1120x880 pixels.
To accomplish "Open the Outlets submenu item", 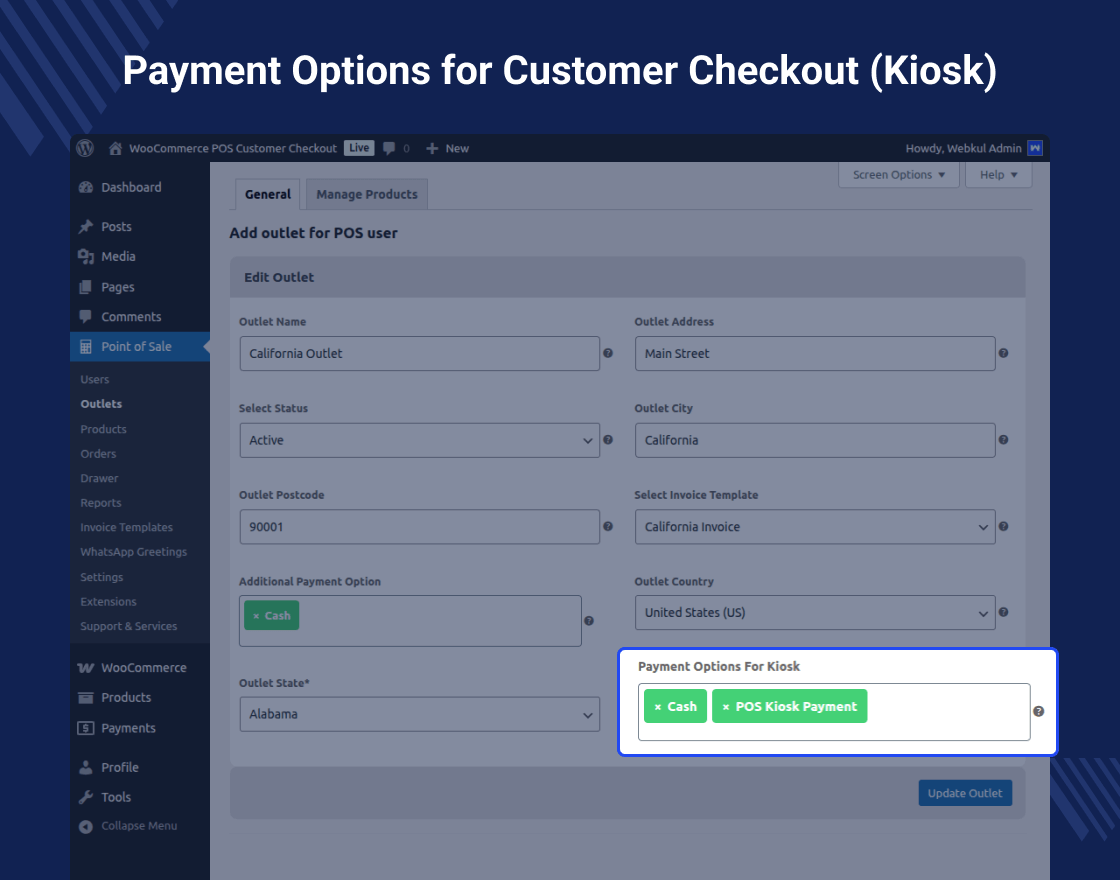I will point(101,404).
